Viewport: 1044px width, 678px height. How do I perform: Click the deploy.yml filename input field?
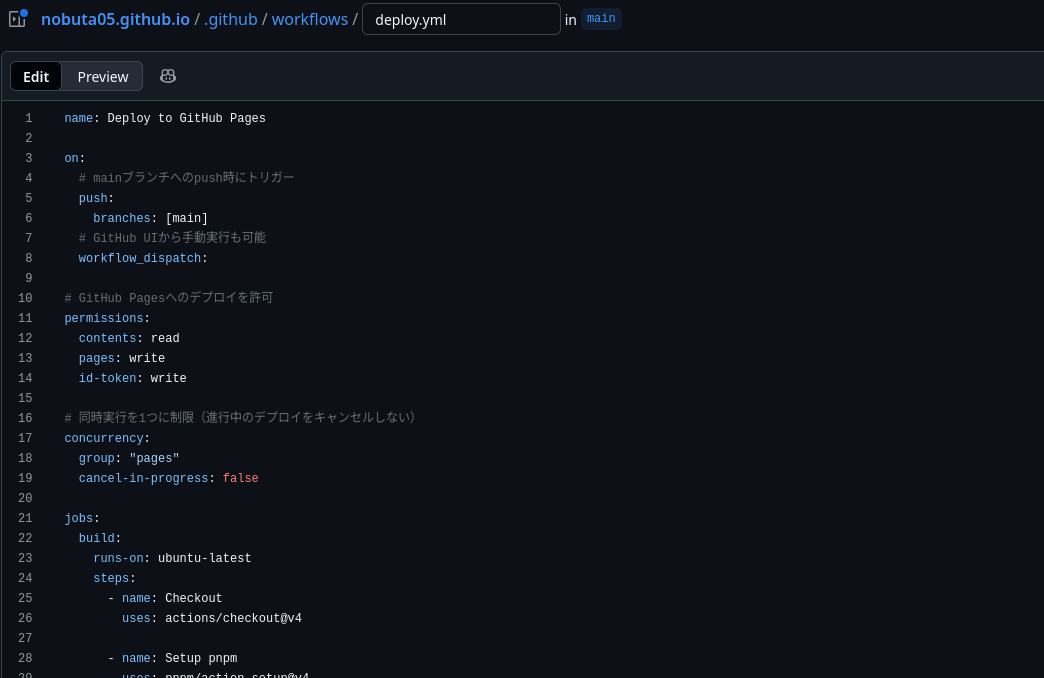[x=460, y=19]
